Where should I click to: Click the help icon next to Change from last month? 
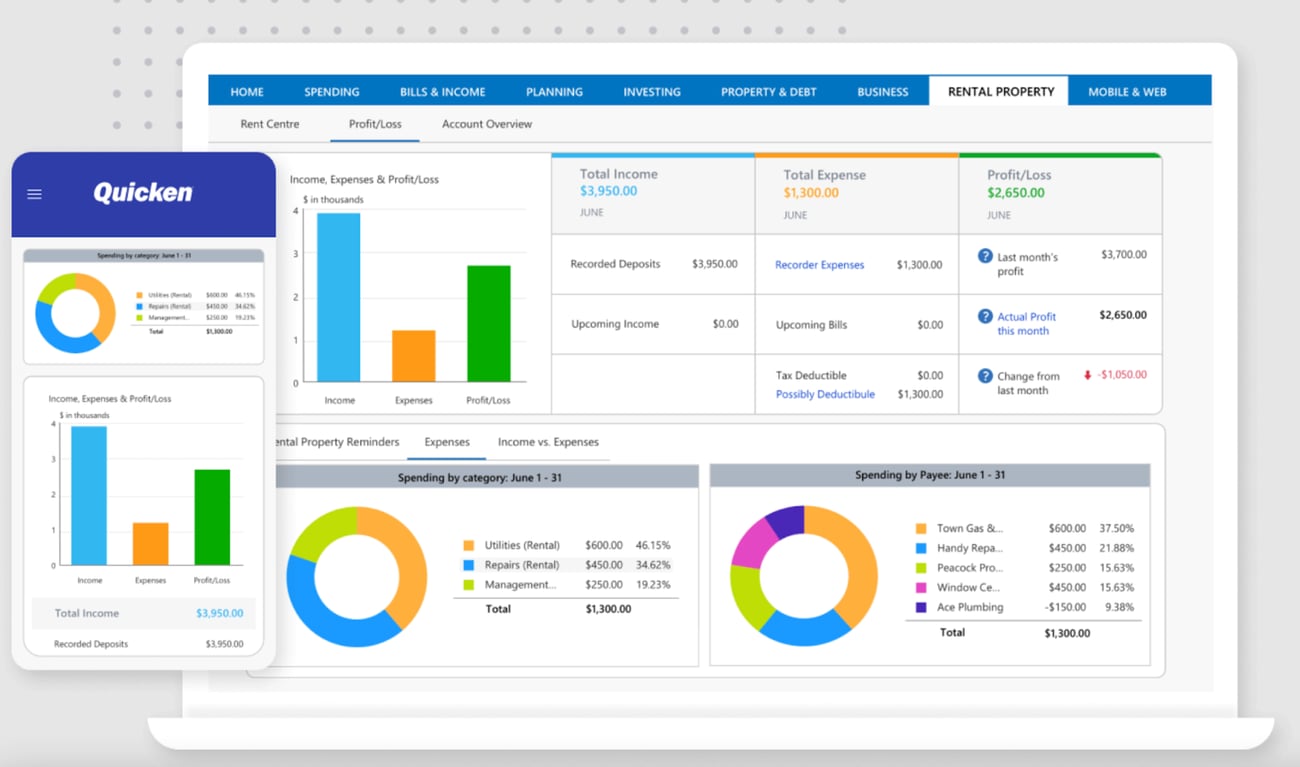click(x=985, y=377)
